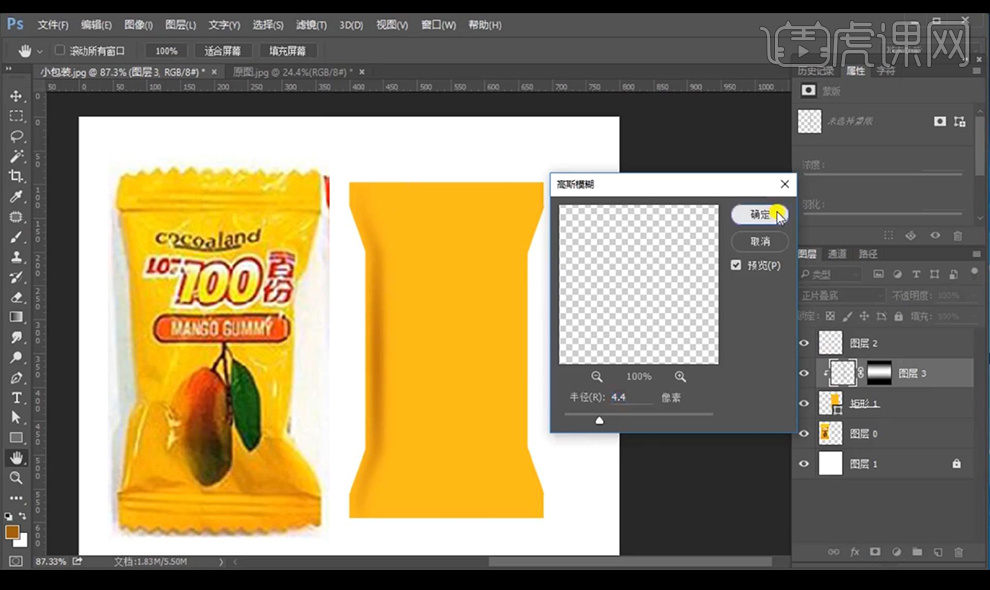990x590 pixels.
Task: Select the Magic Wand tool
Action: click(x=16, y=156)
